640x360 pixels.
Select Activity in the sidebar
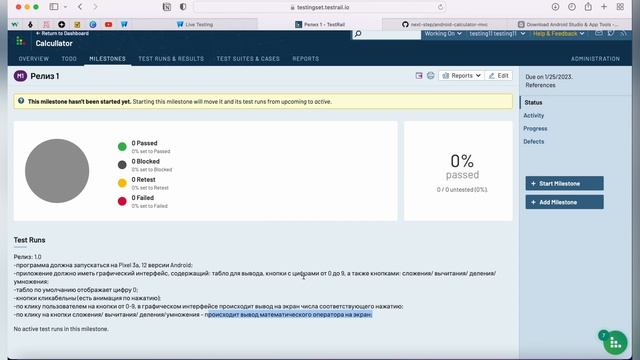coord(533,116)
